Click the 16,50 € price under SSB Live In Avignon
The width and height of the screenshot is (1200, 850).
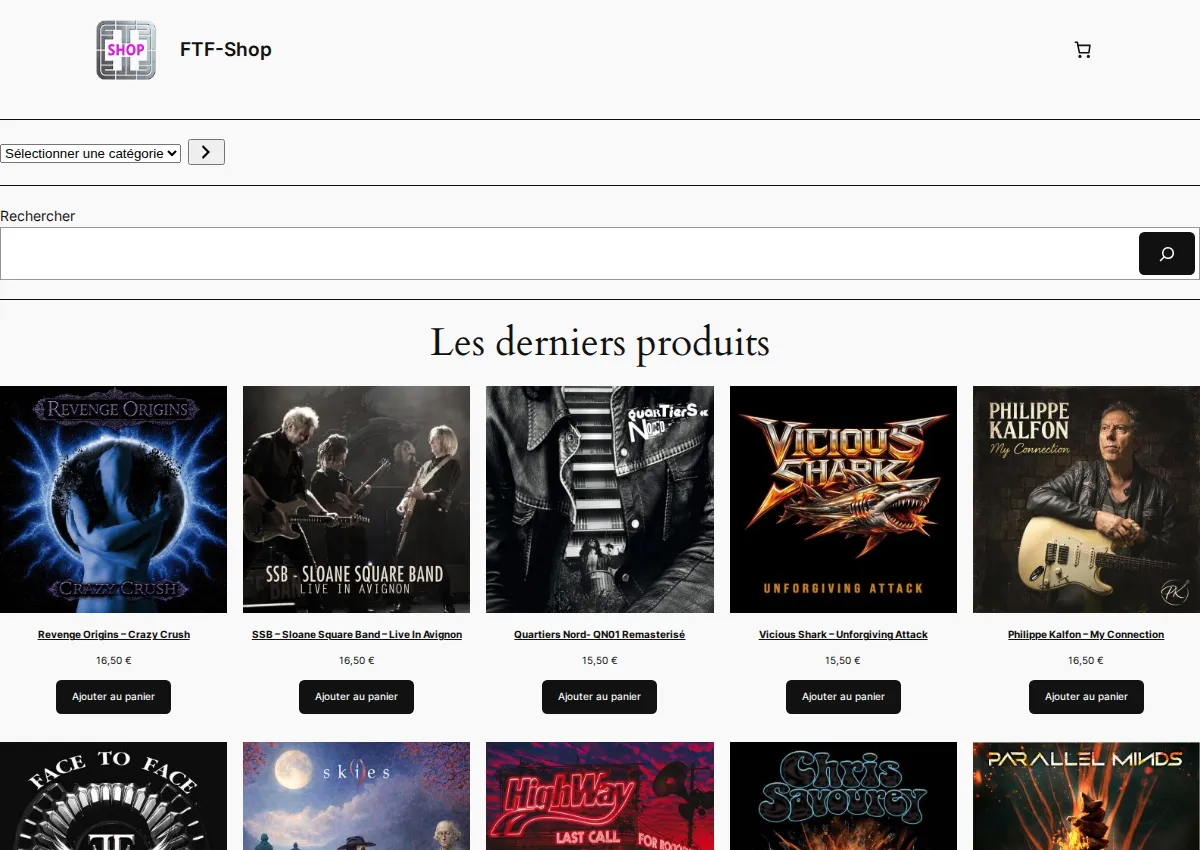pos(357,661)
